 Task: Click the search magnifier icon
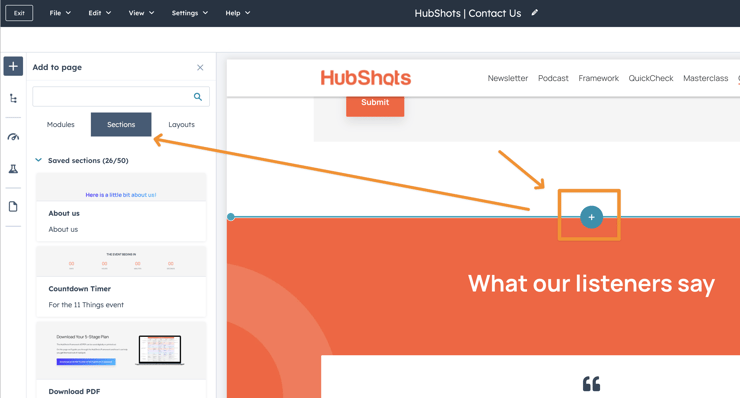(x=198, y=97)
